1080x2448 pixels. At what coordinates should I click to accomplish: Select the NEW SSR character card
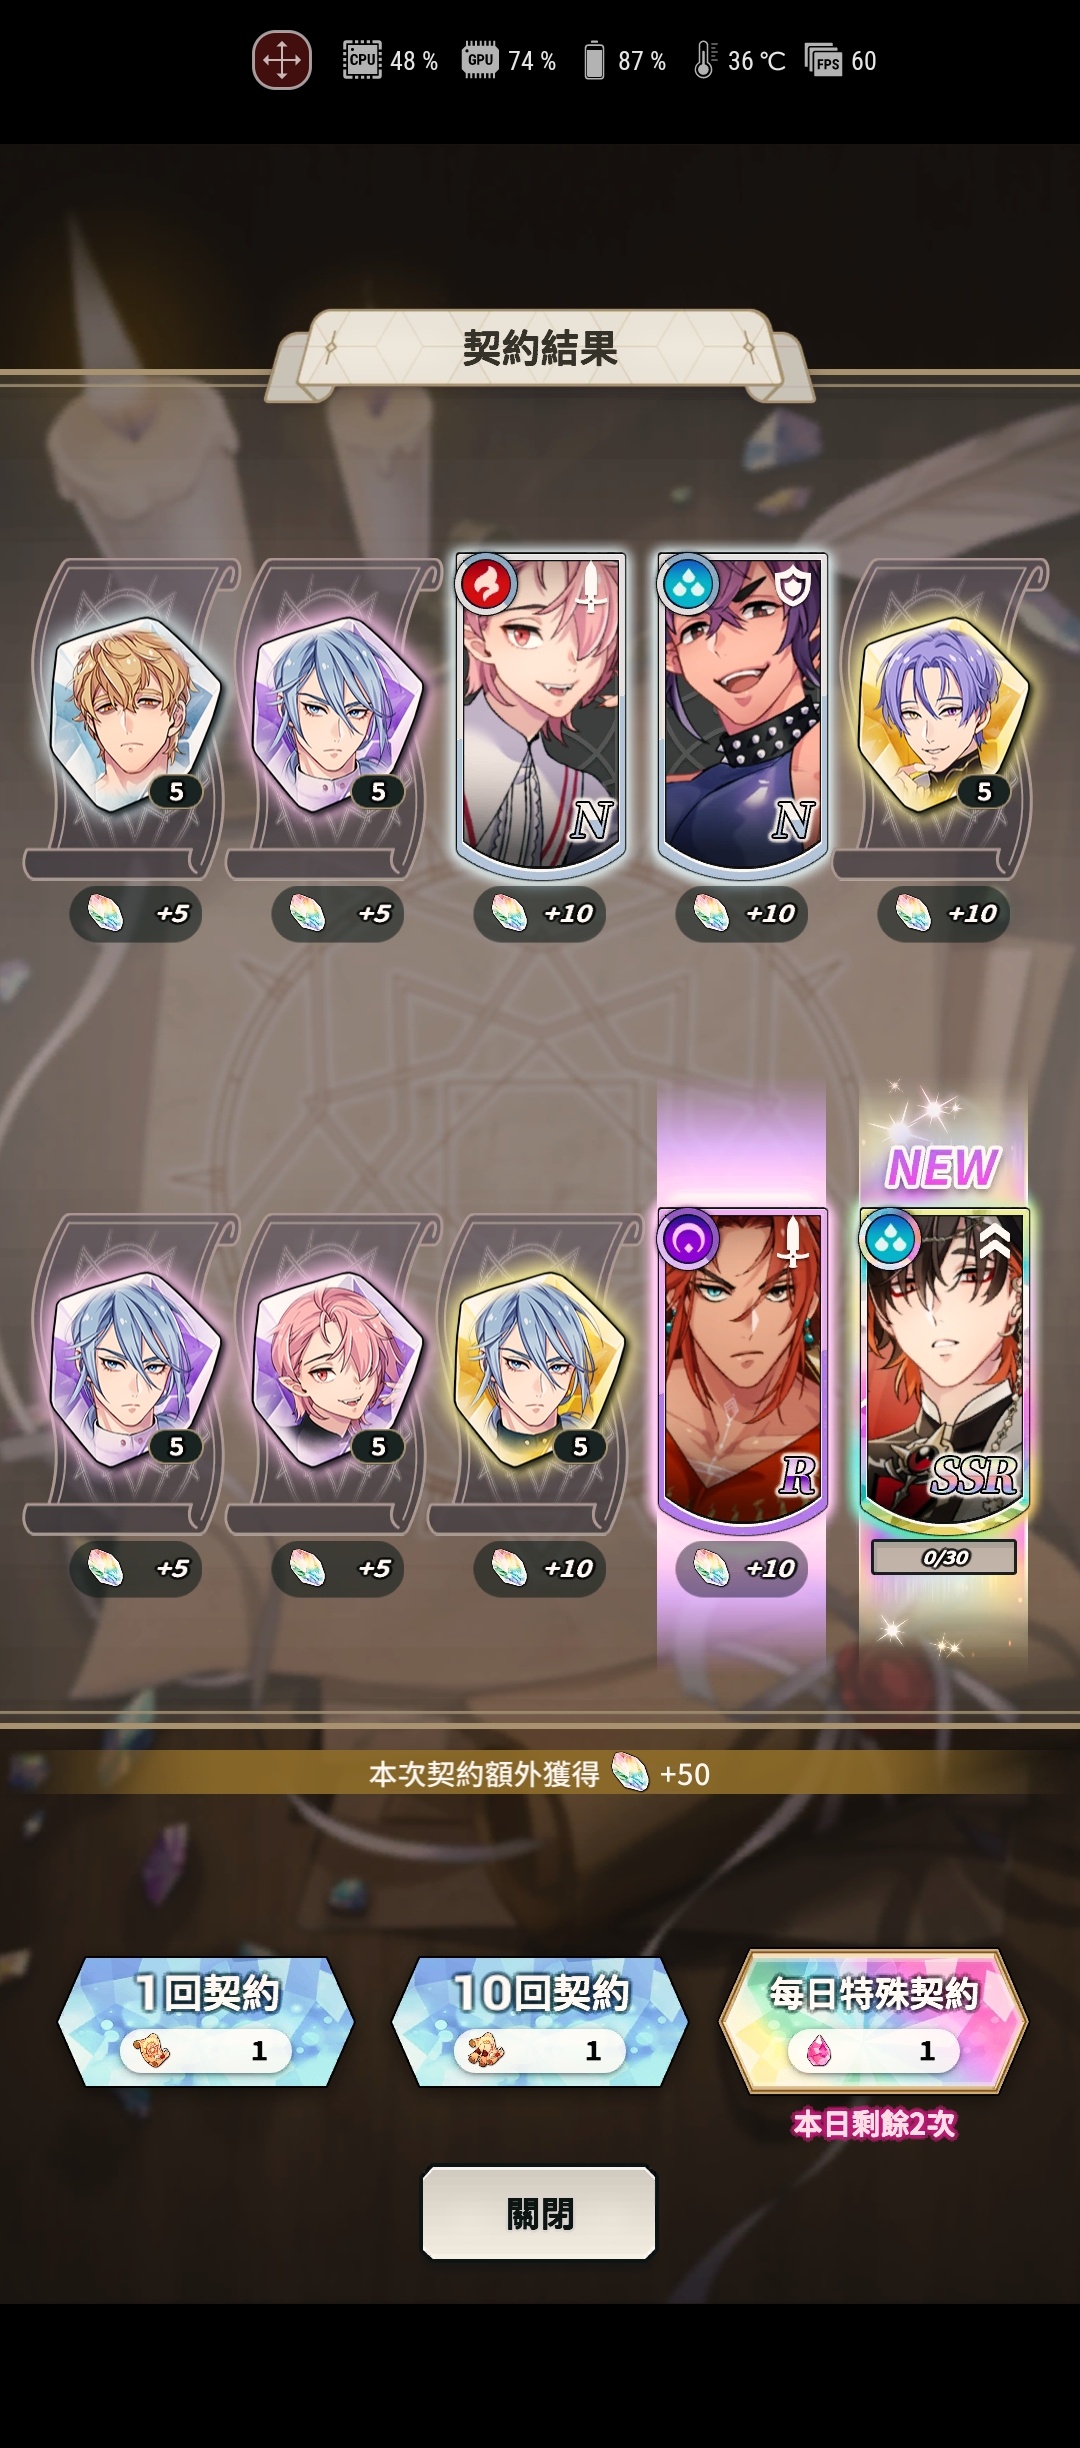pos(944,1367)
